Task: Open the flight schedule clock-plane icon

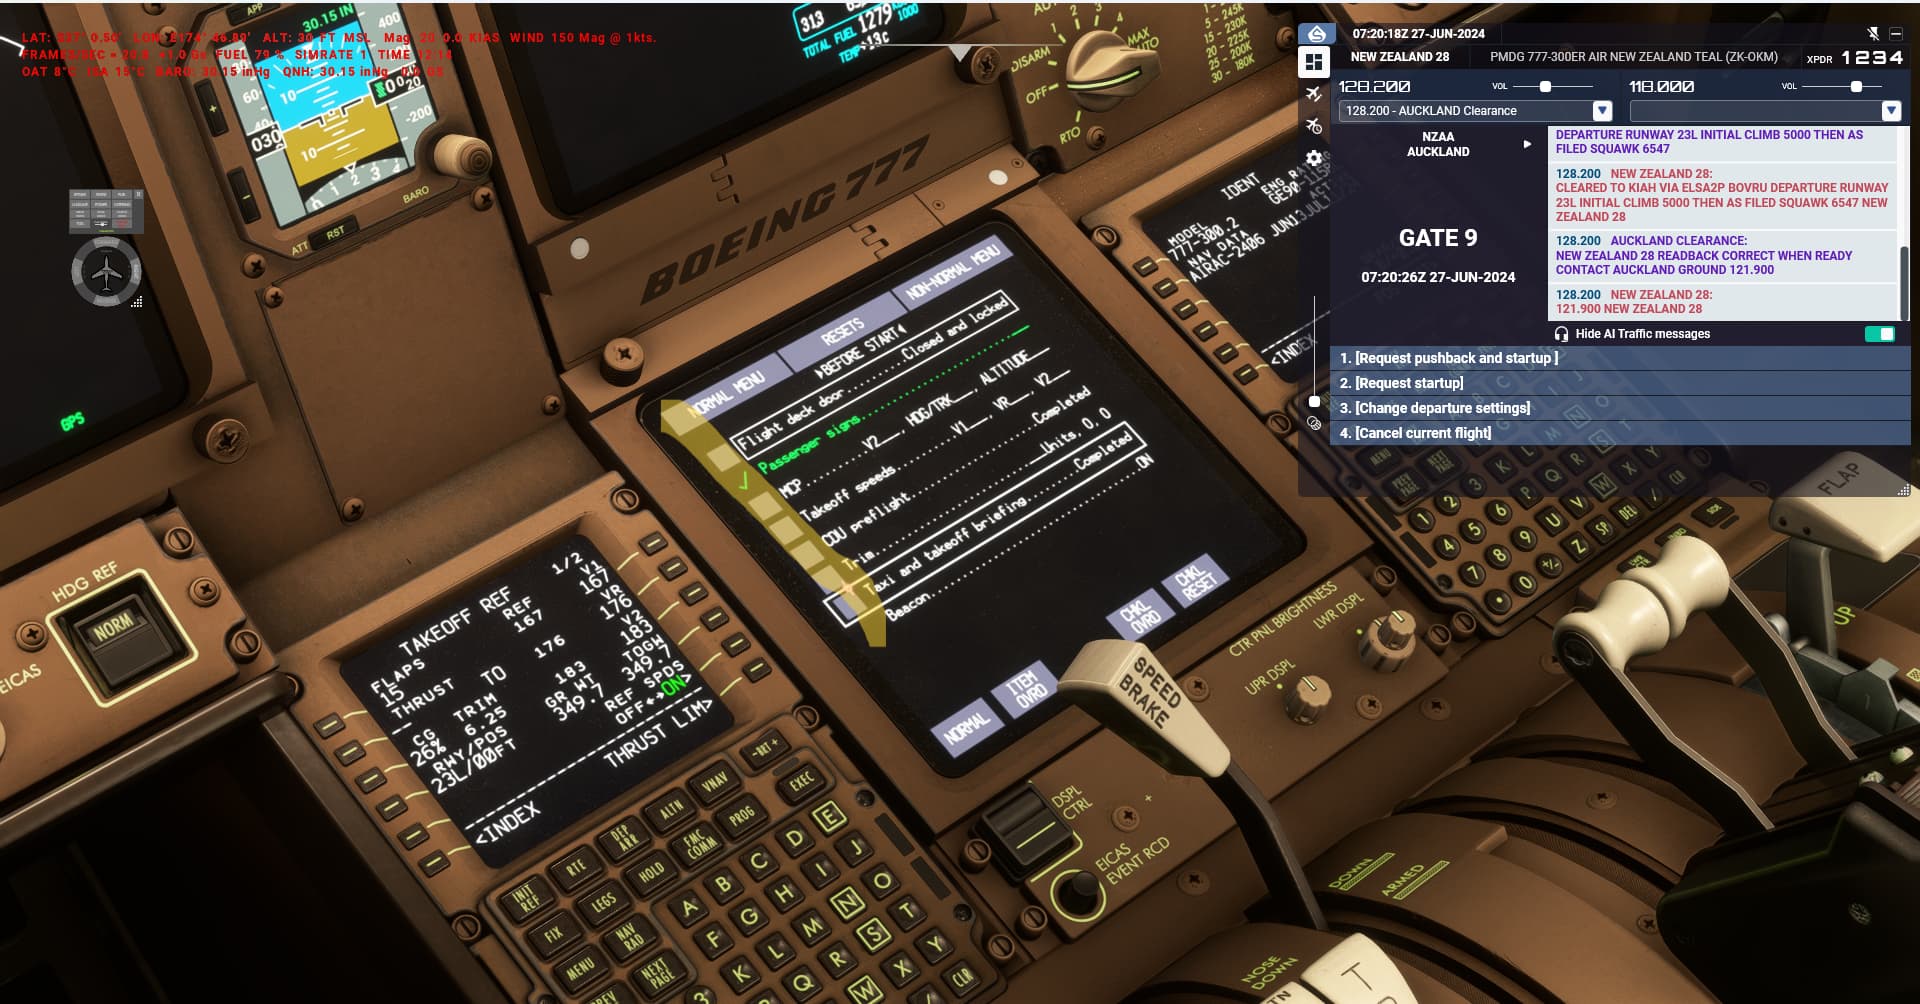Action: pos(1314,126)
